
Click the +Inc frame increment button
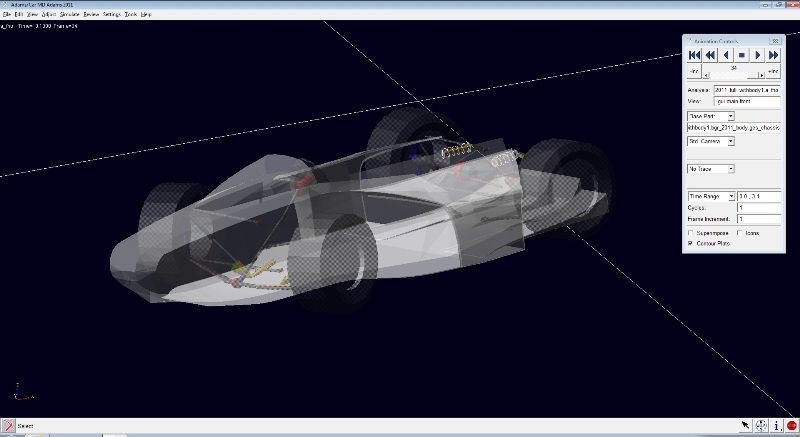[x=773, y=72]
